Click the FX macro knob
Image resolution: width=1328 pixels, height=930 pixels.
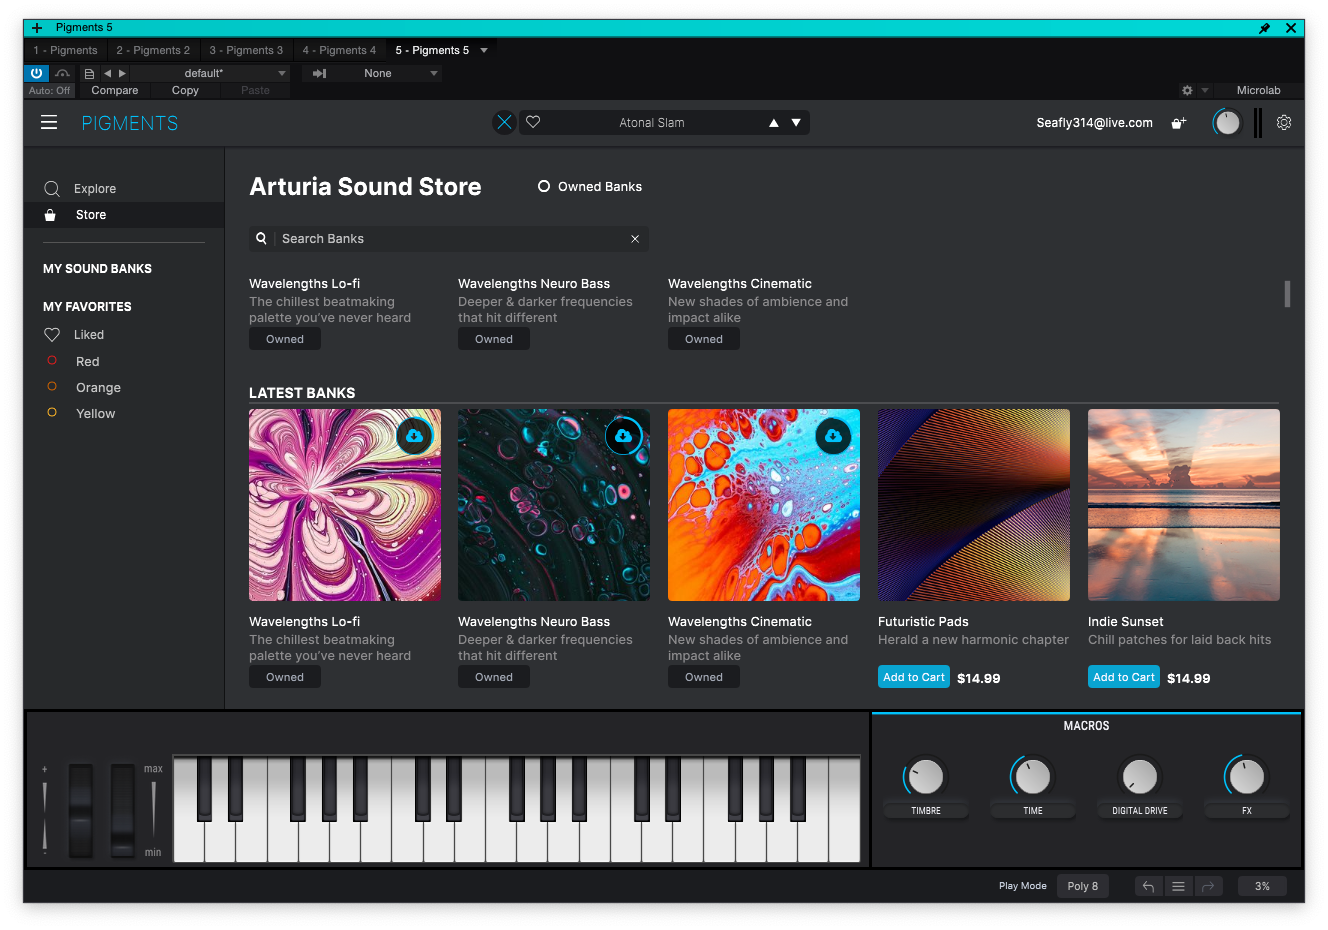[1247, 776]
